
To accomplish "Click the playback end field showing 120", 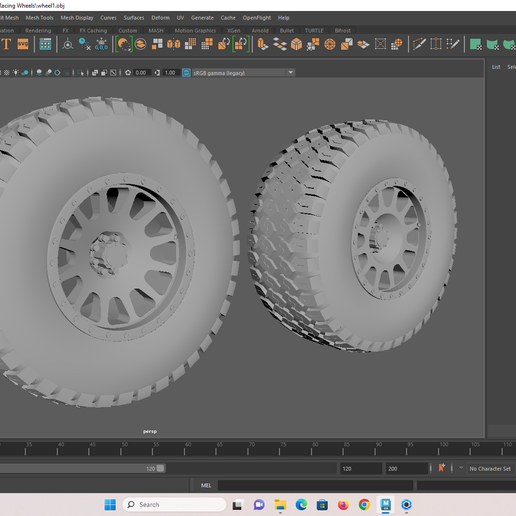I will coord(361,469).
